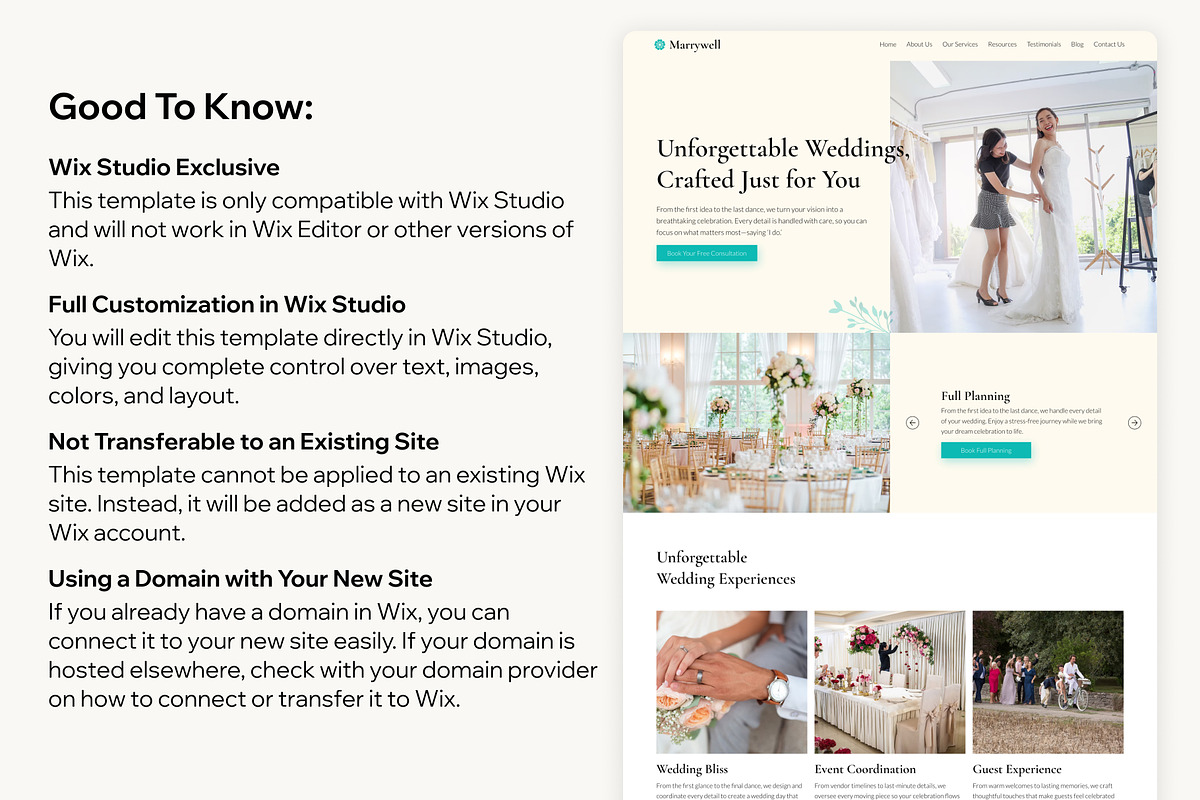Open the Guest Experience outdoor photo

click(x=1048, y=682)
